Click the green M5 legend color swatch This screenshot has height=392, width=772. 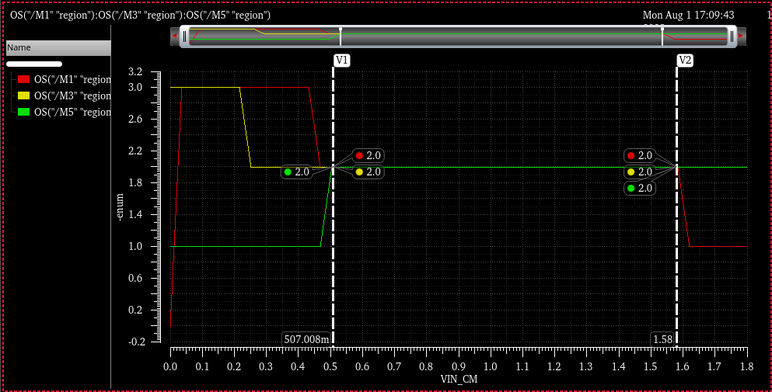(24, 112)
